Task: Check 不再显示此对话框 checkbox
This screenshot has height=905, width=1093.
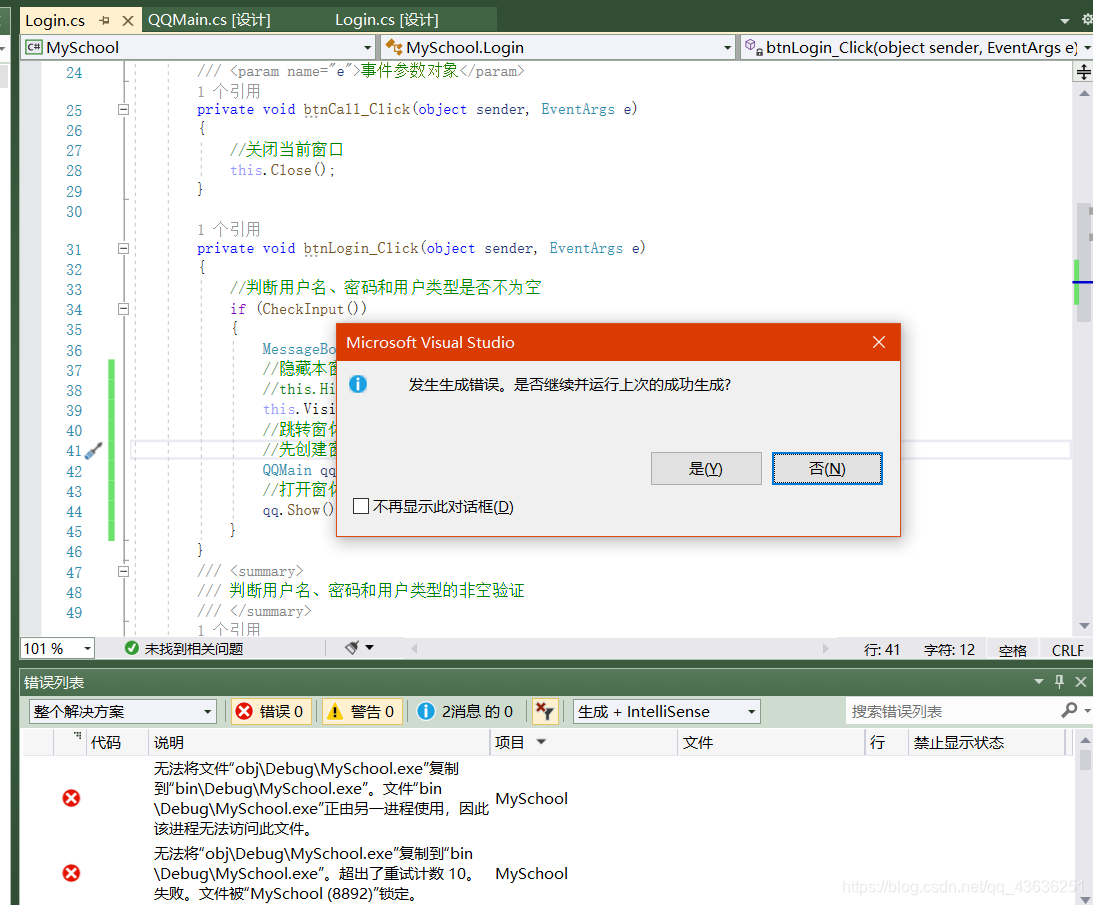Action: [361, 506]
